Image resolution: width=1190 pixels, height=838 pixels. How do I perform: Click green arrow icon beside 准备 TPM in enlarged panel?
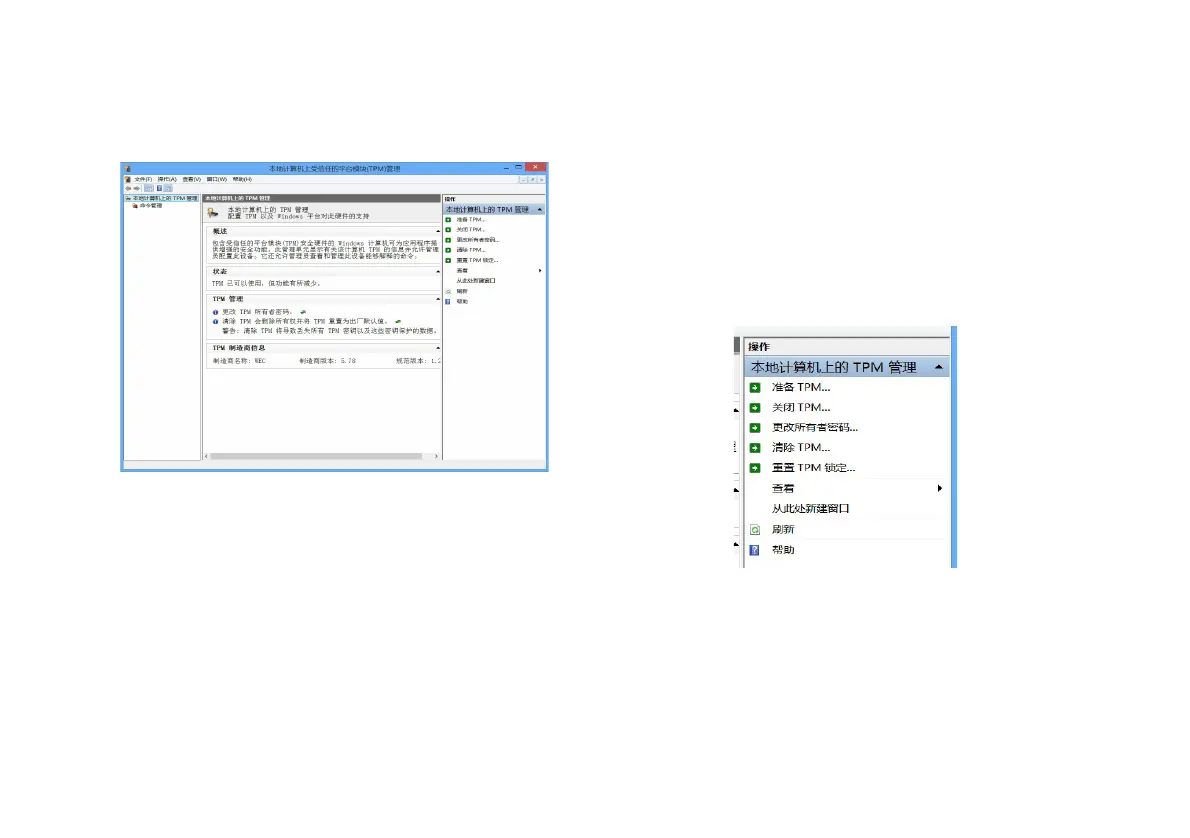click(756, 388)
